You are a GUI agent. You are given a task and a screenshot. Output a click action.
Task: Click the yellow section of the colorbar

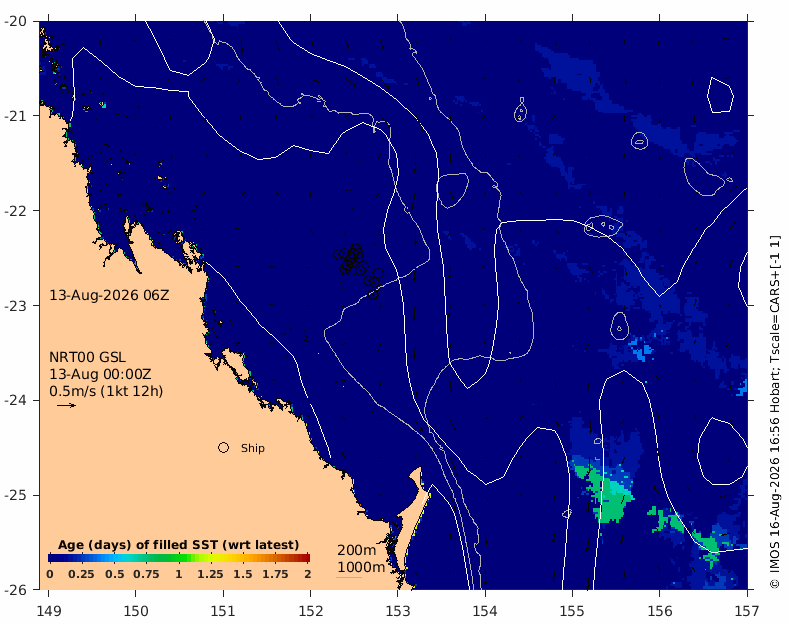click(x=221, y=558)
